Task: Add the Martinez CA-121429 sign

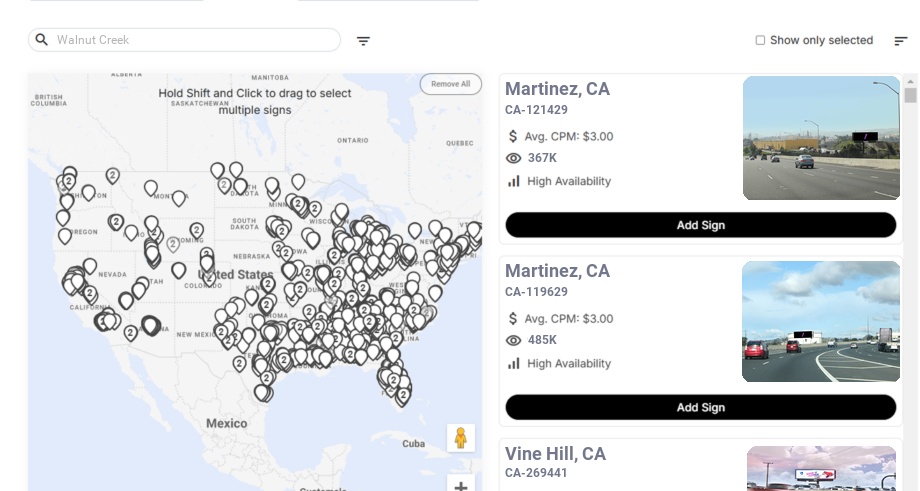Action: click(x=700, y=225)
